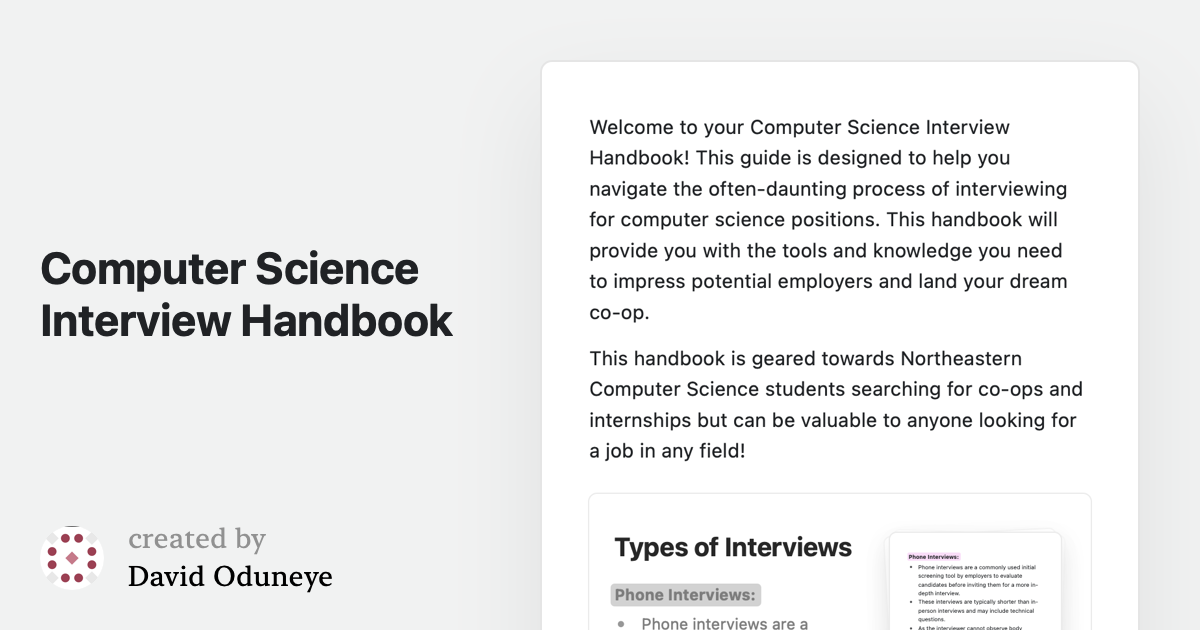Select the gray highlighted "Phone Interviews:" label
Image resolution: width=1200 pixels, height=630 pixels.
coord(686,595)
